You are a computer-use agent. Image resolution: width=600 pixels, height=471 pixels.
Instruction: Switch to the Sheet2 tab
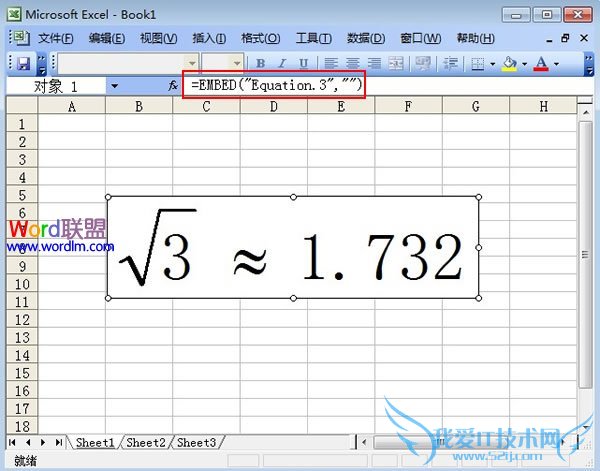145,442
